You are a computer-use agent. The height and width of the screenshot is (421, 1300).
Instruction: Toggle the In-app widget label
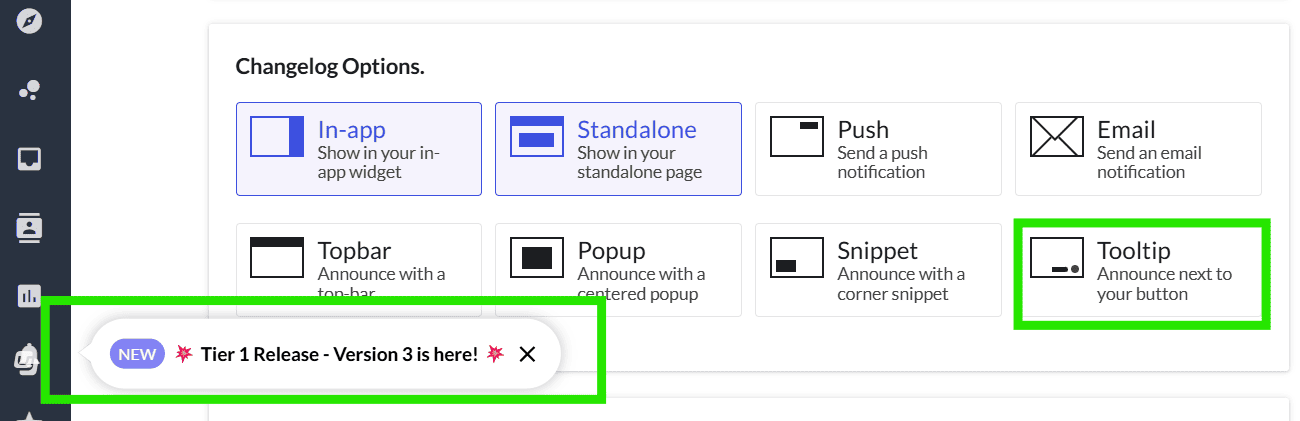[359, 149]
